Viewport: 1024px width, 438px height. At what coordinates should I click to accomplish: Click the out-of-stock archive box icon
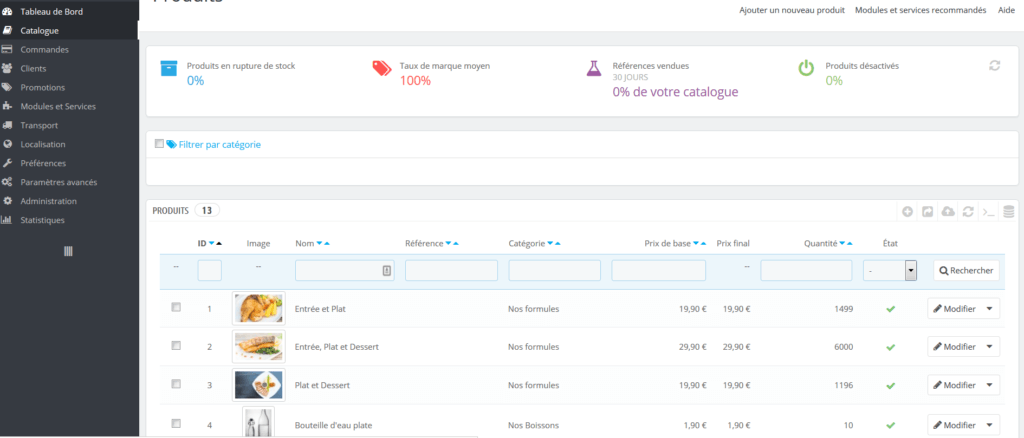click(x=168, y=68)
